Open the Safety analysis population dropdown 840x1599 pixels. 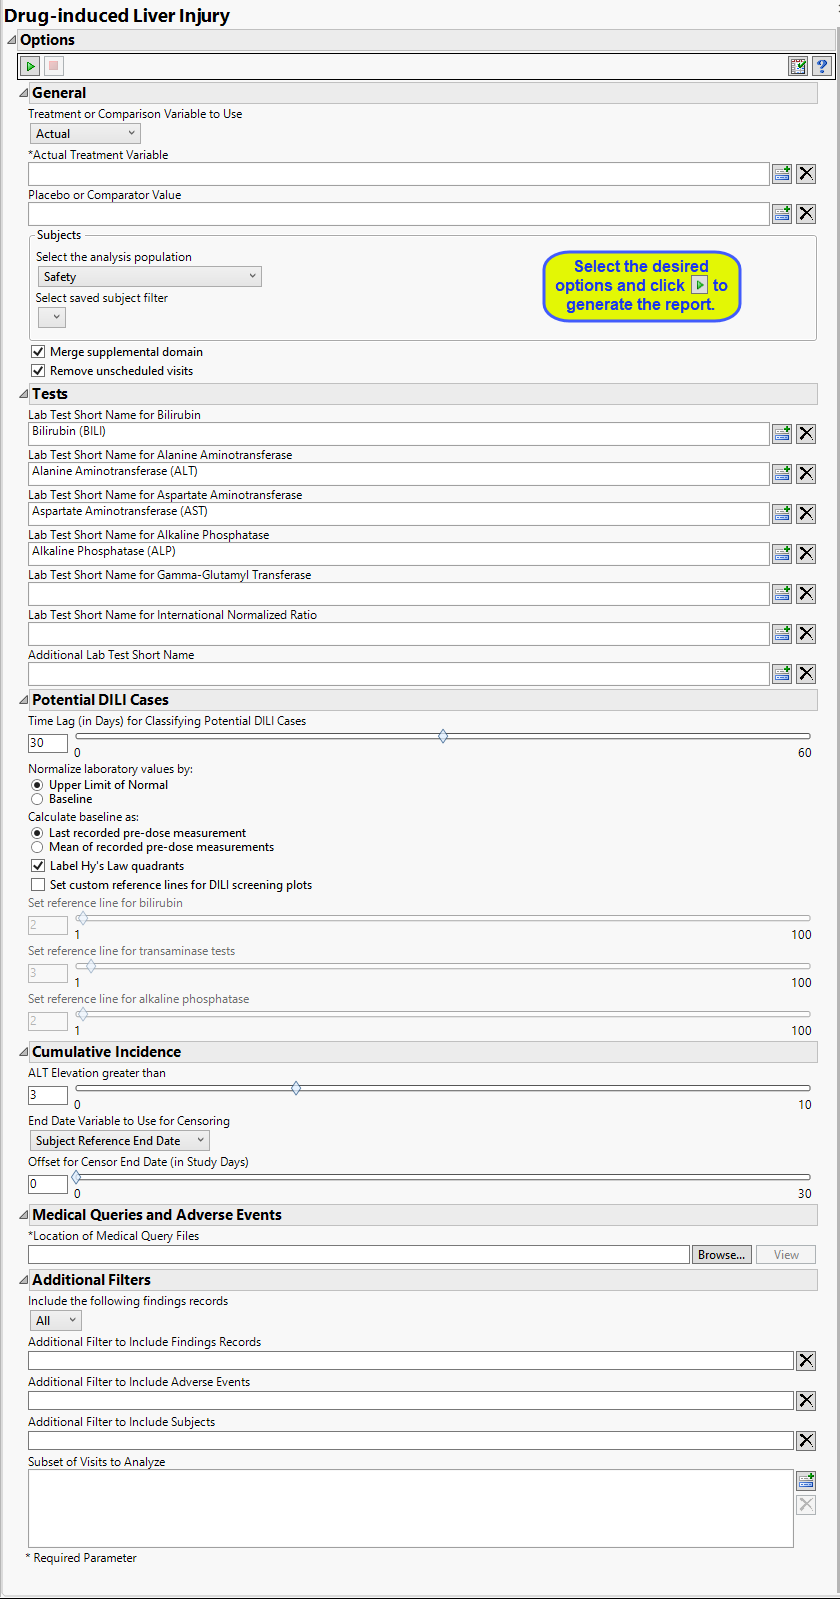point(149,277)
